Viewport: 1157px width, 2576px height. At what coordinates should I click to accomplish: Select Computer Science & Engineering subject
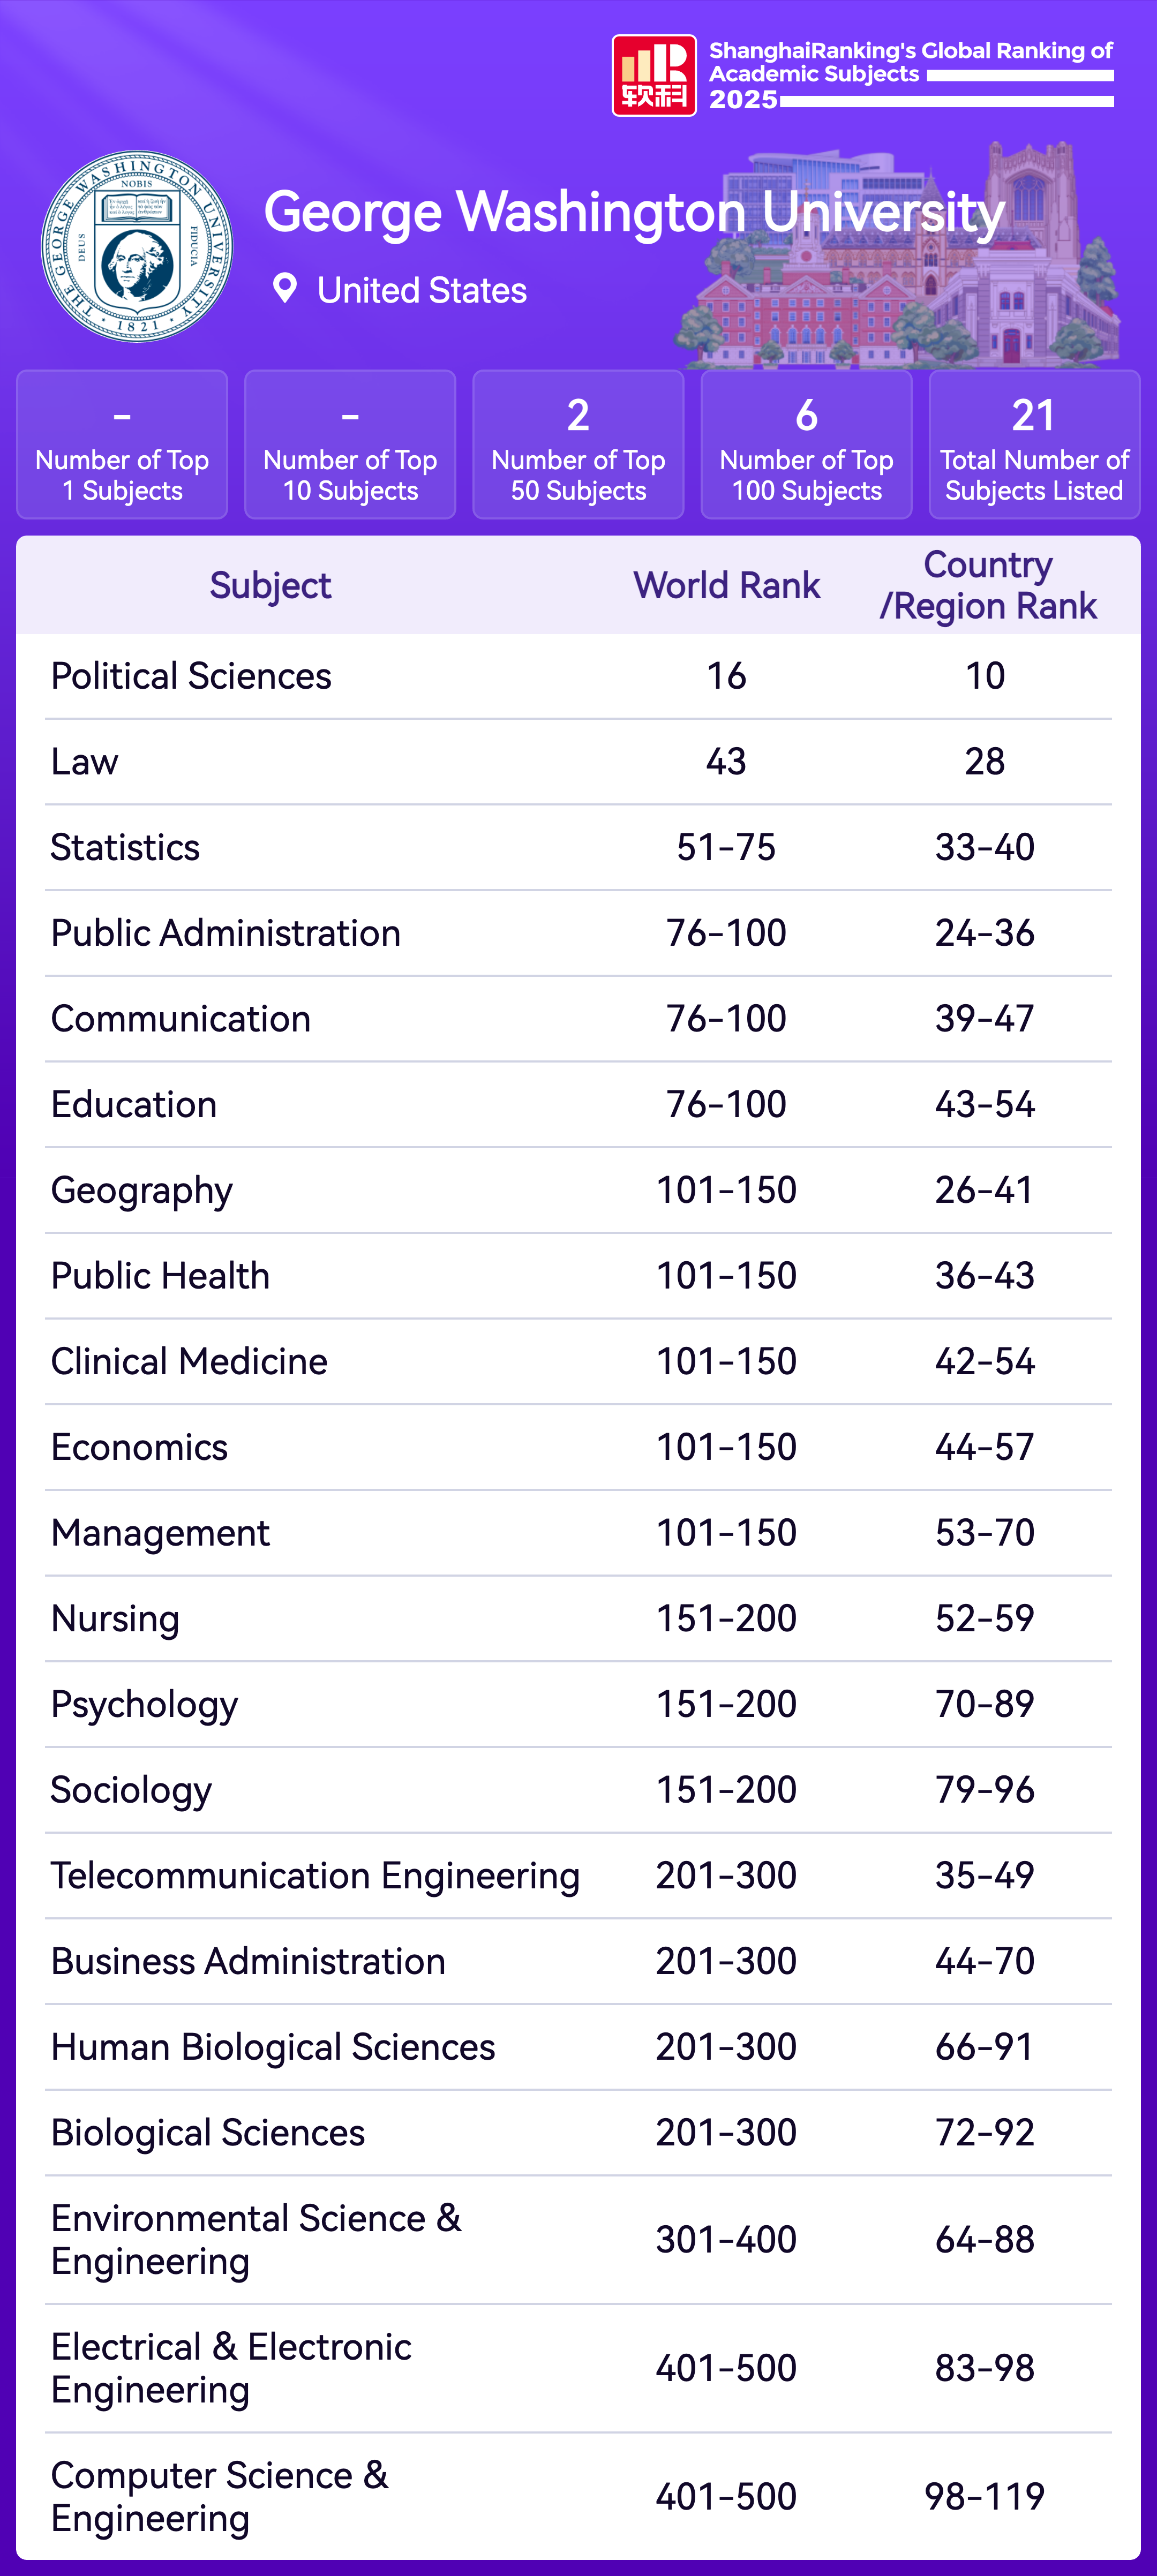click(220, 2496)
